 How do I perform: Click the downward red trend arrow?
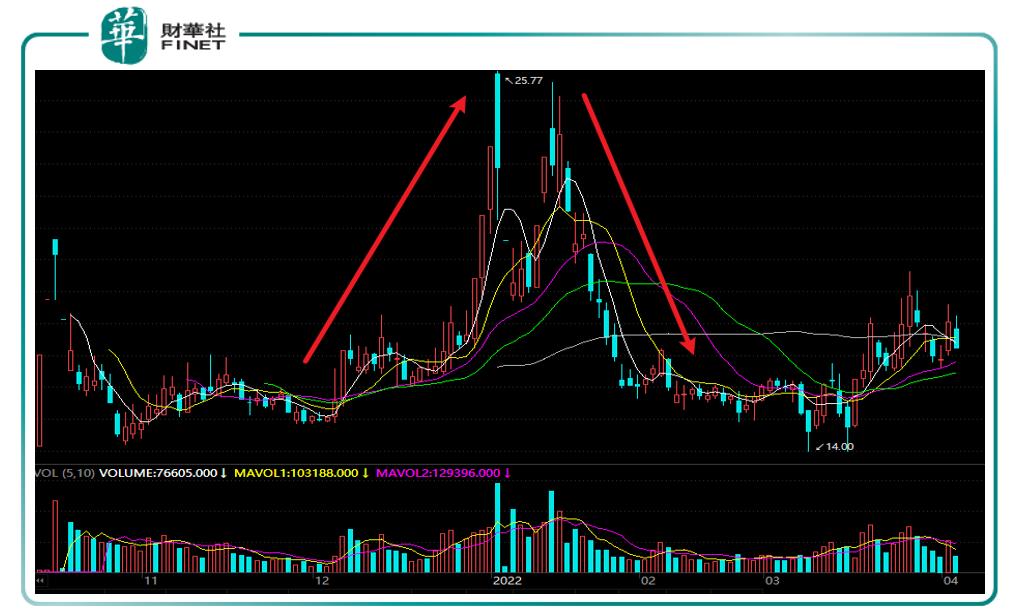point(637,221)
